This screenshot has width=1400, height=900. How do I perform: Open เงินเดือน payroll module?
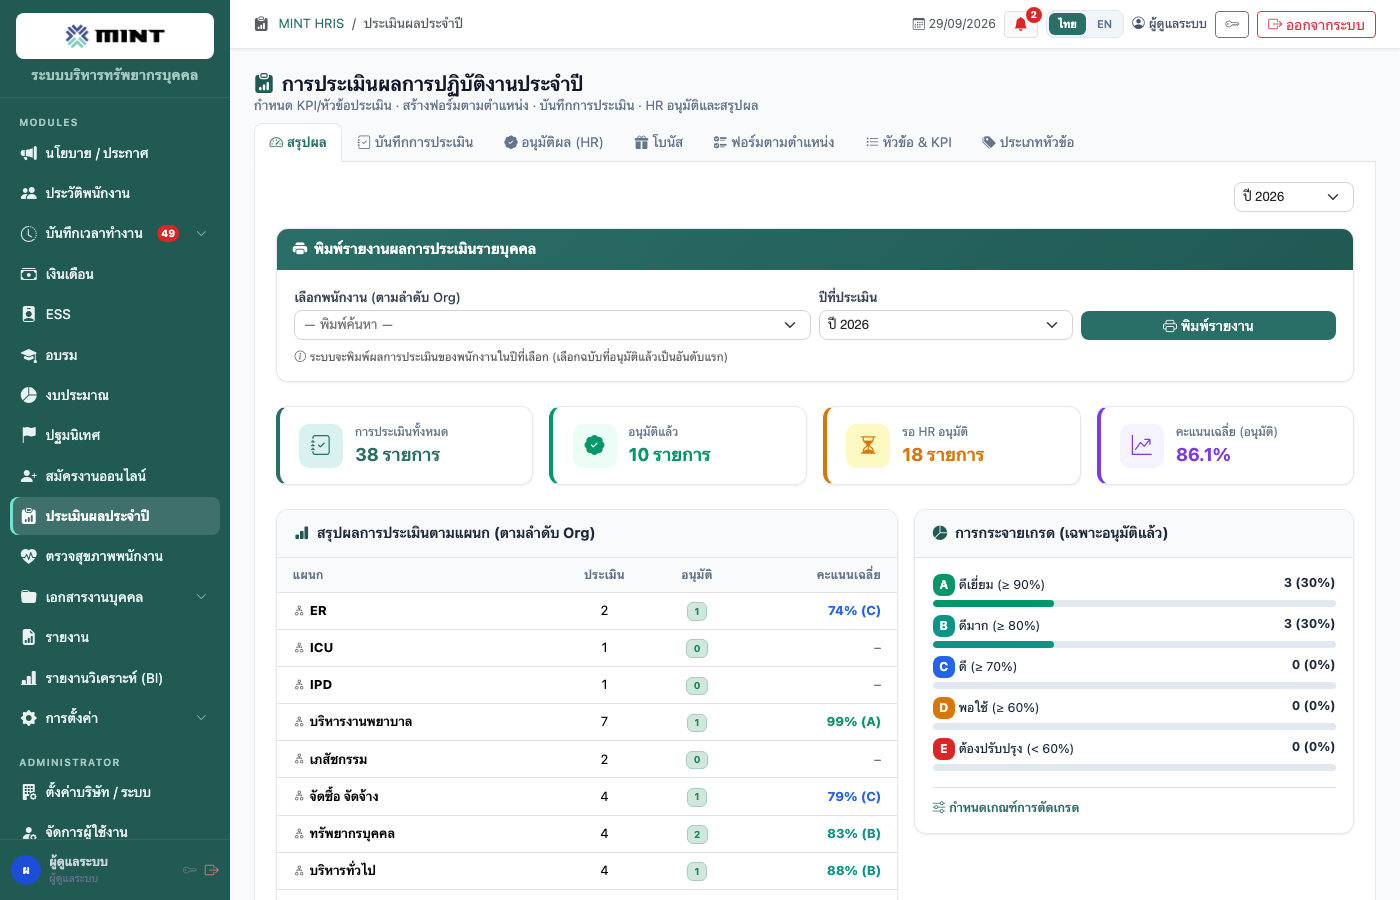point(115,274)
